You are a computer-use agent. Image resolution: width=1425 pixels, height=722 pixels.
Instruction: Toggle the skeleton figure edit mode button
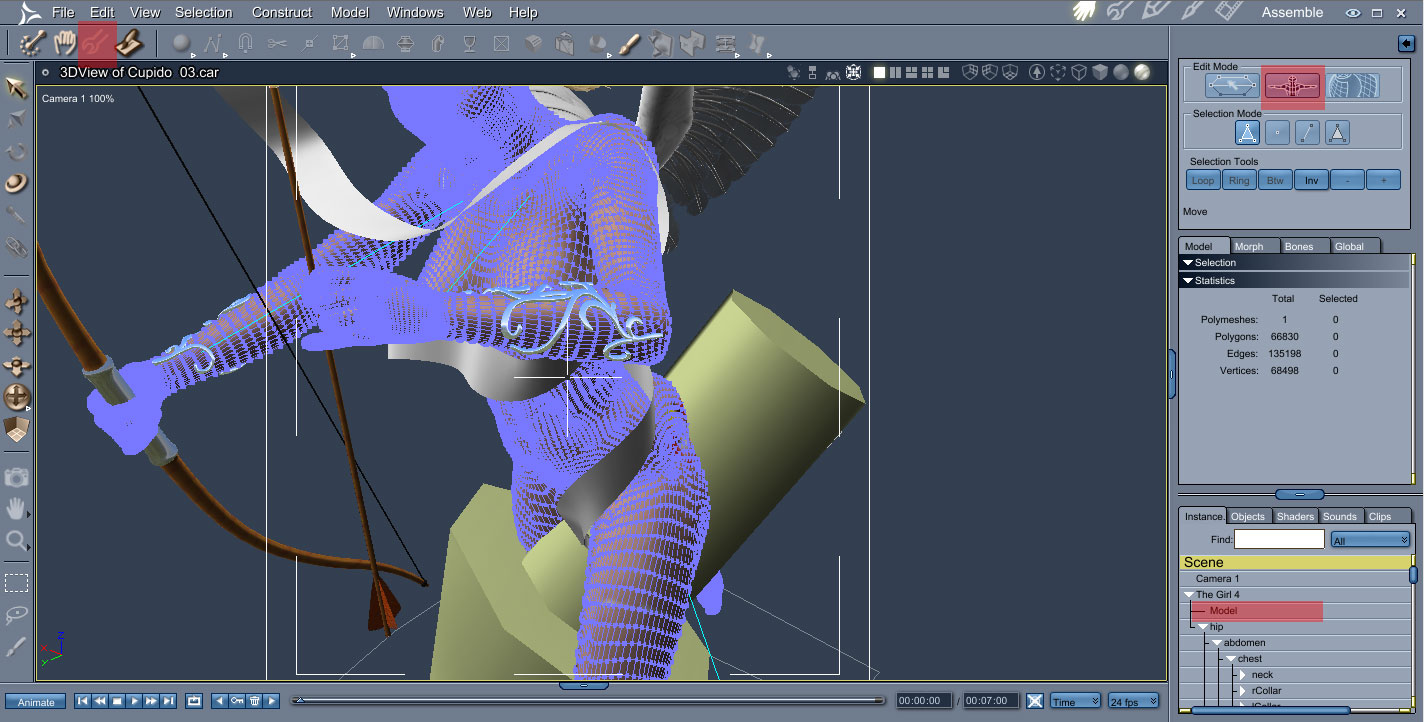tap(1293, 86)
